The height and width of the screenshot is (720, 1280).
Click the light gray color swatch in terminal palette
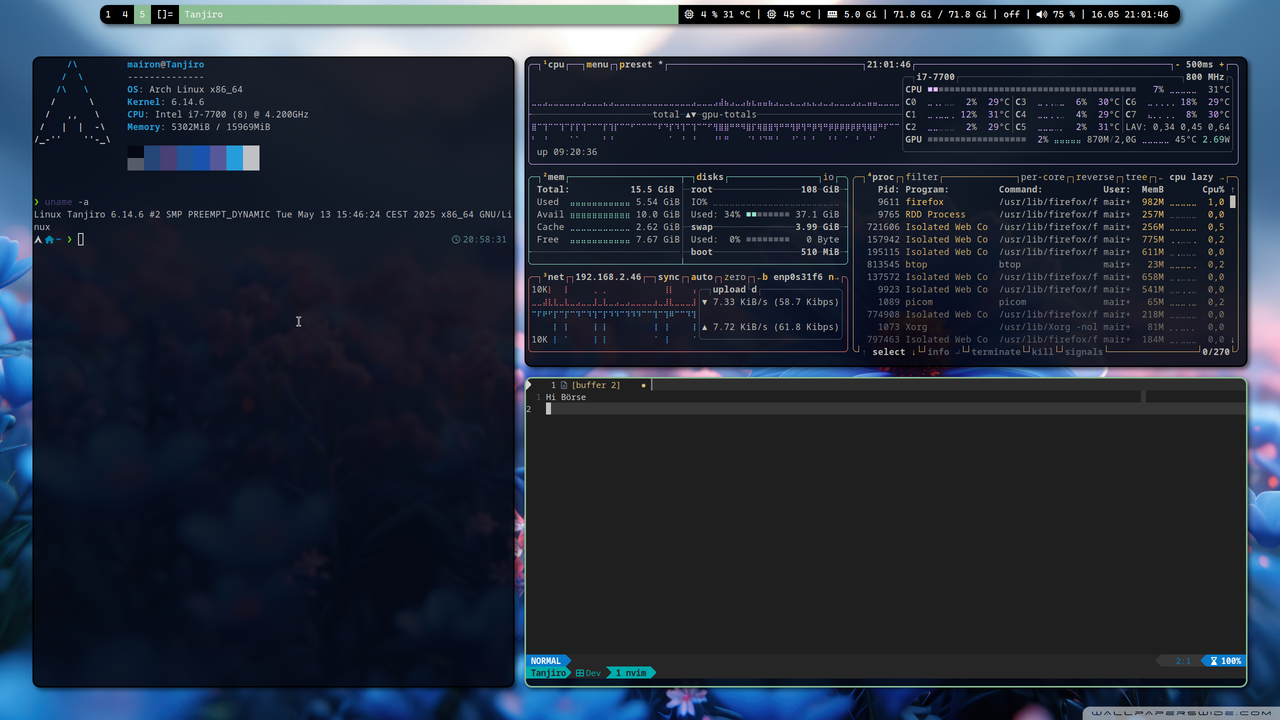point(251,158)
